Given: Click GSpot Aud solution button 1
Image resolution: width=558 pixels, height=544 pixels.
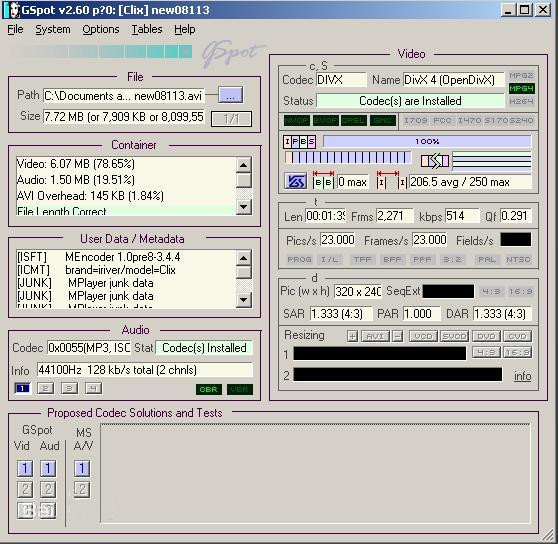Looking at the screenshot, I should coord(48,468).
